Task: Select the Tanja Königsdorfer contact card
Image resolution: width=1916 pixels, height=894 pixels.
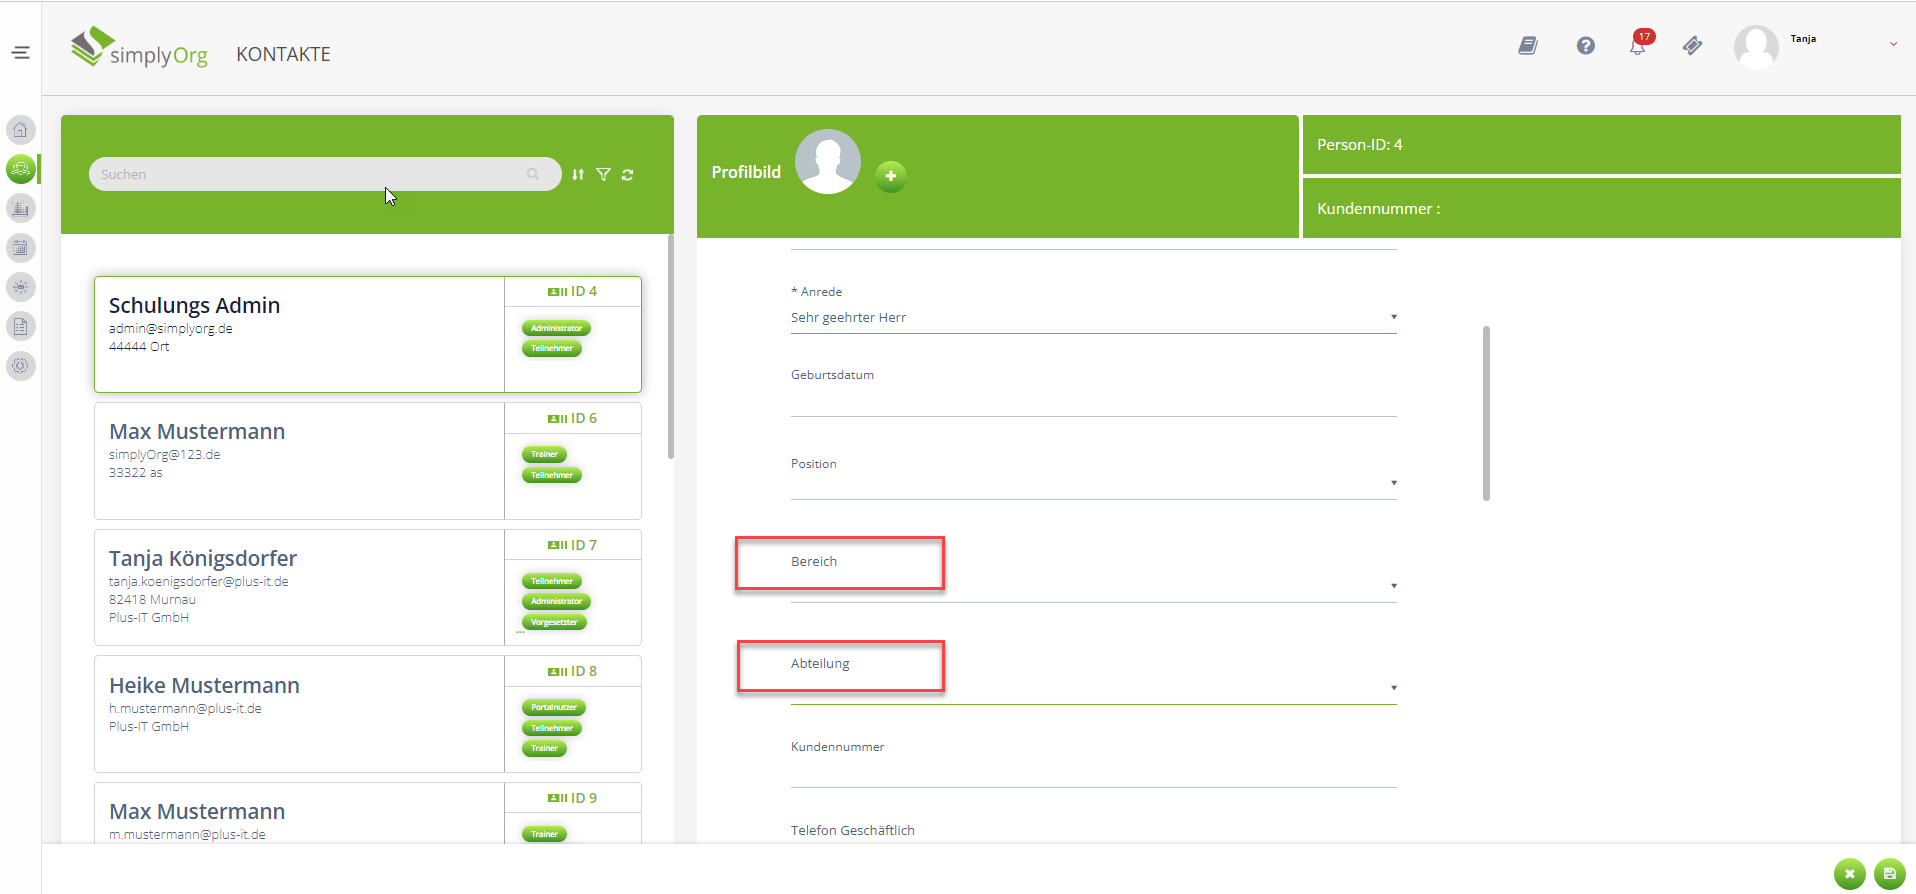Action: click(x=300, y=587)
